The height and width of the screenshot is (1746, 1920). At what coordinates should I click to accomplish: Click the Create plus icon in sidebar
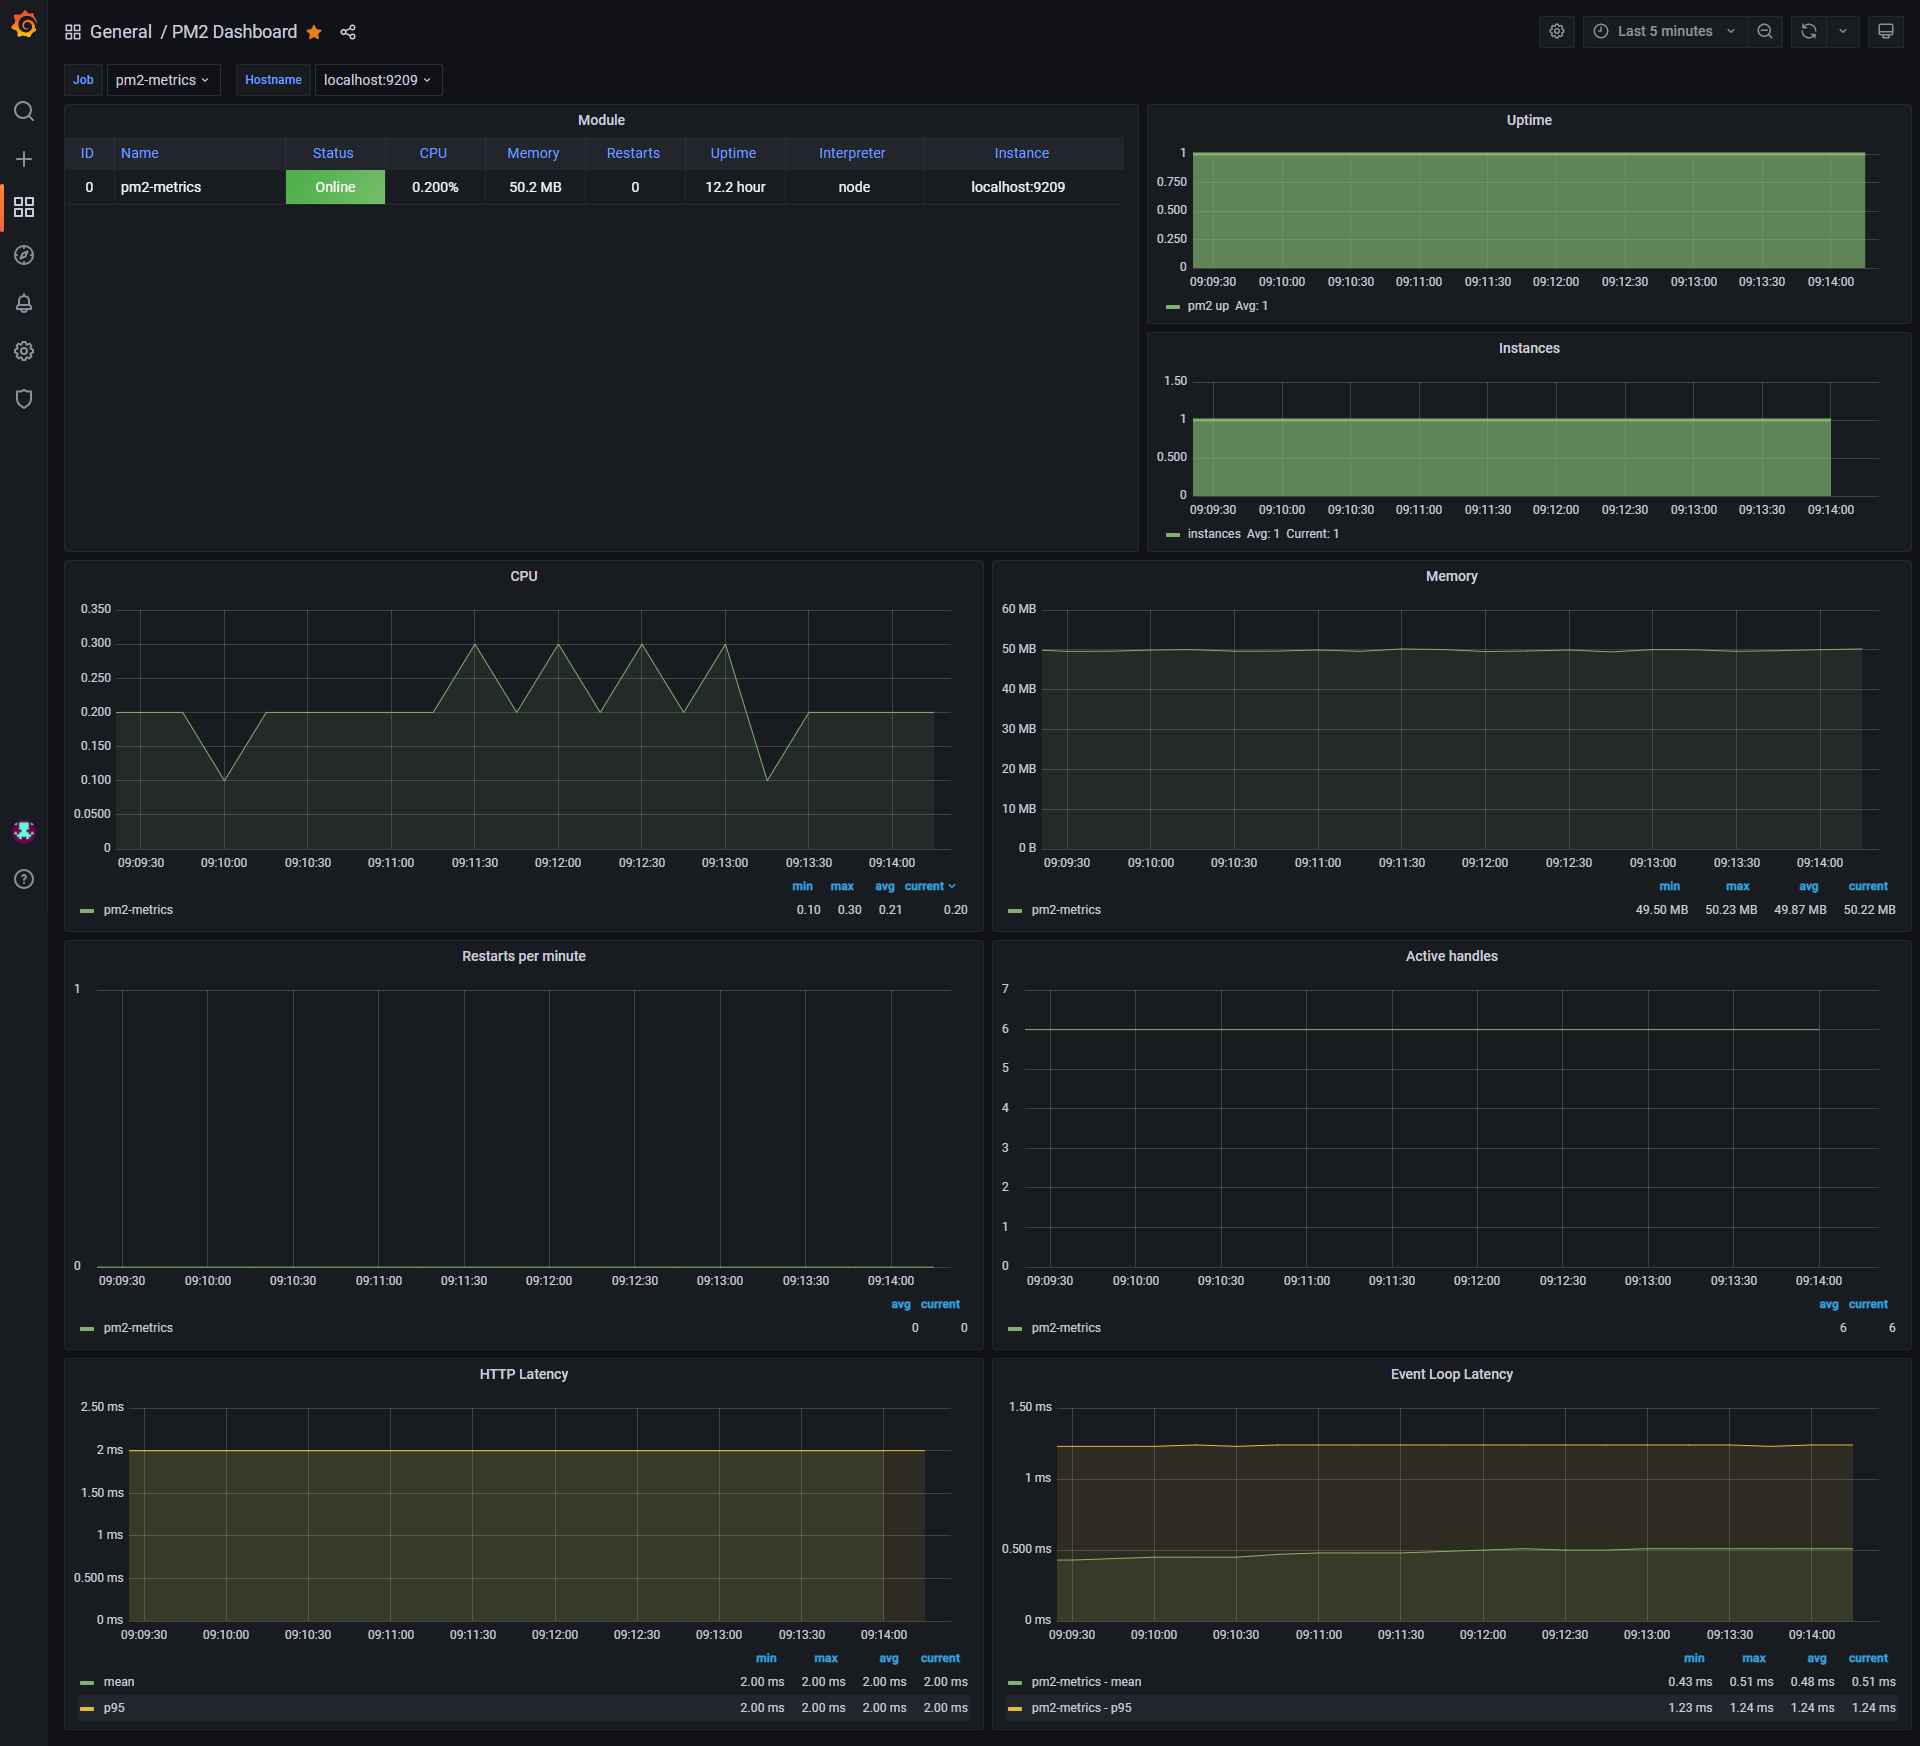(24, 159)
